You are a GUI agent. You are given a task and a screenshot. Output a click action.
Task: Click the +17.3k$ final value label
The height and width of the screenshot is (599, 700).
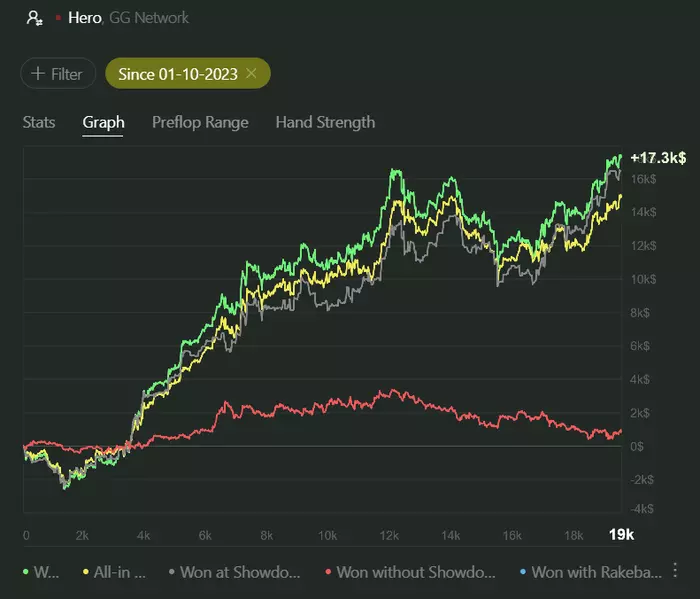pos(657,159)
